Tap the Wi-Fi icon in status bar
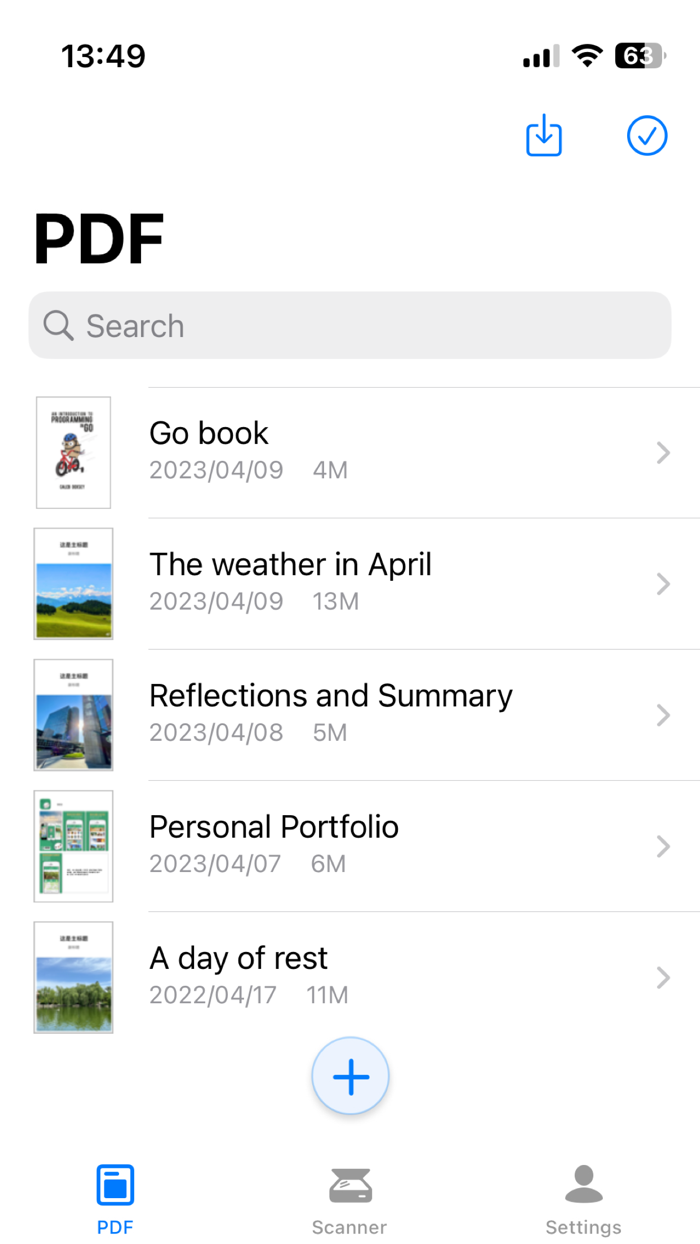Image resolution: width=700 pixels, height=1244 pixels. pyautogui.click(x=586, y=56)
